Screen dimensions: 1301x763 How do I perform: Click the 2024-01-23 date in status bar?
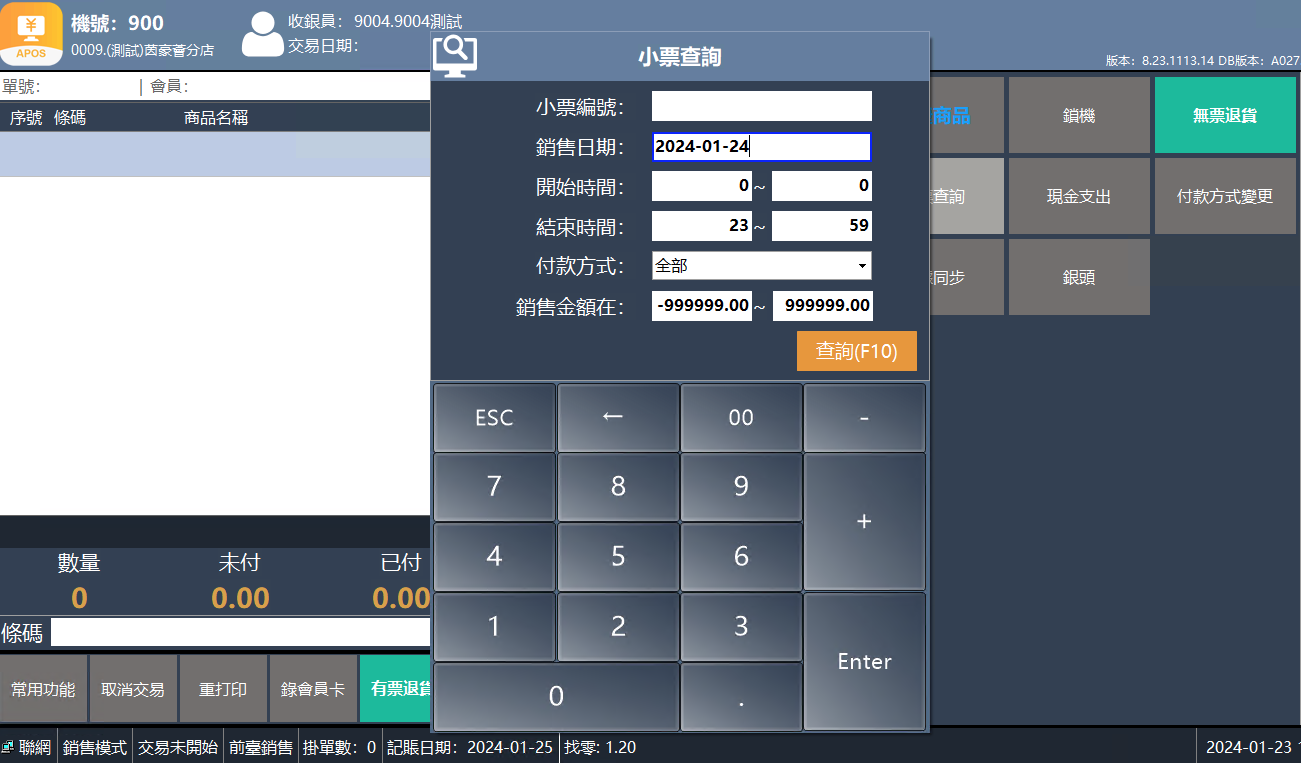point(1249,747)
